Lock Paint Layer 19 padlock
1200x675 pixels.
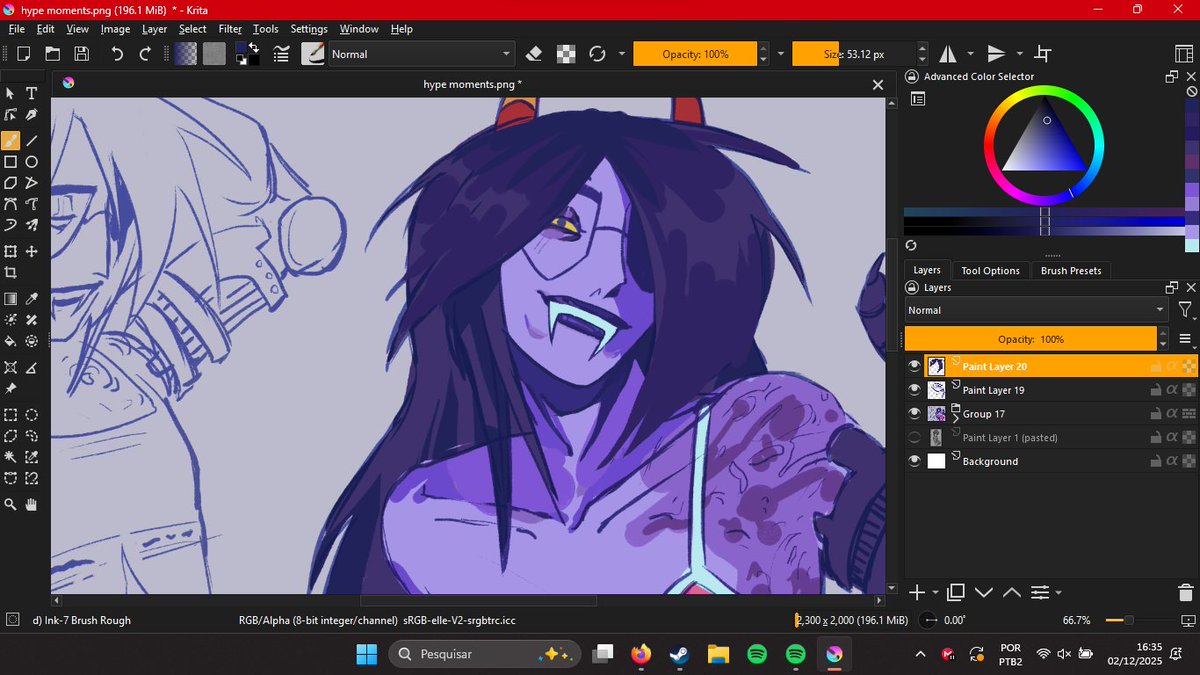click(1155, 390)
